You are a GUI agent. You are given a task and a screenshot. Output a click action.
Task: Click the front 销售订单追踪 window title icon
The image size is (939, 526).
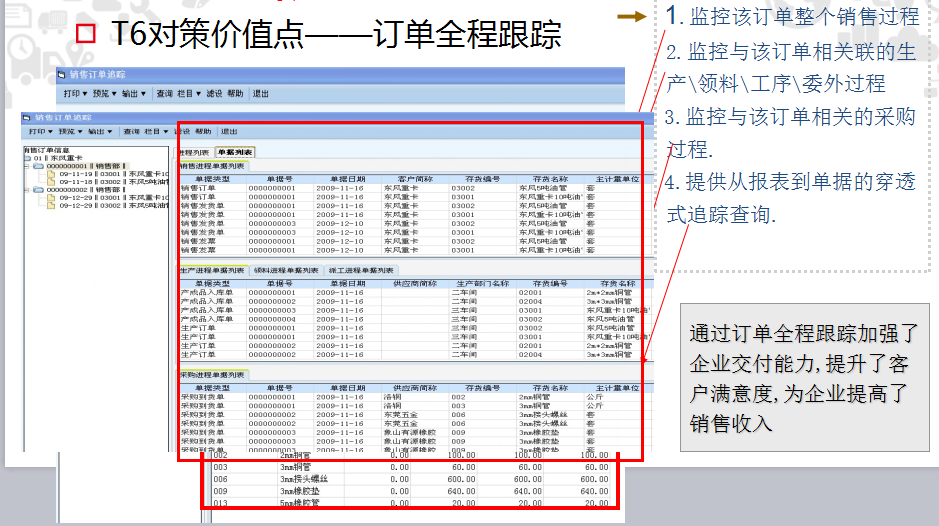[x=26, y=118]
